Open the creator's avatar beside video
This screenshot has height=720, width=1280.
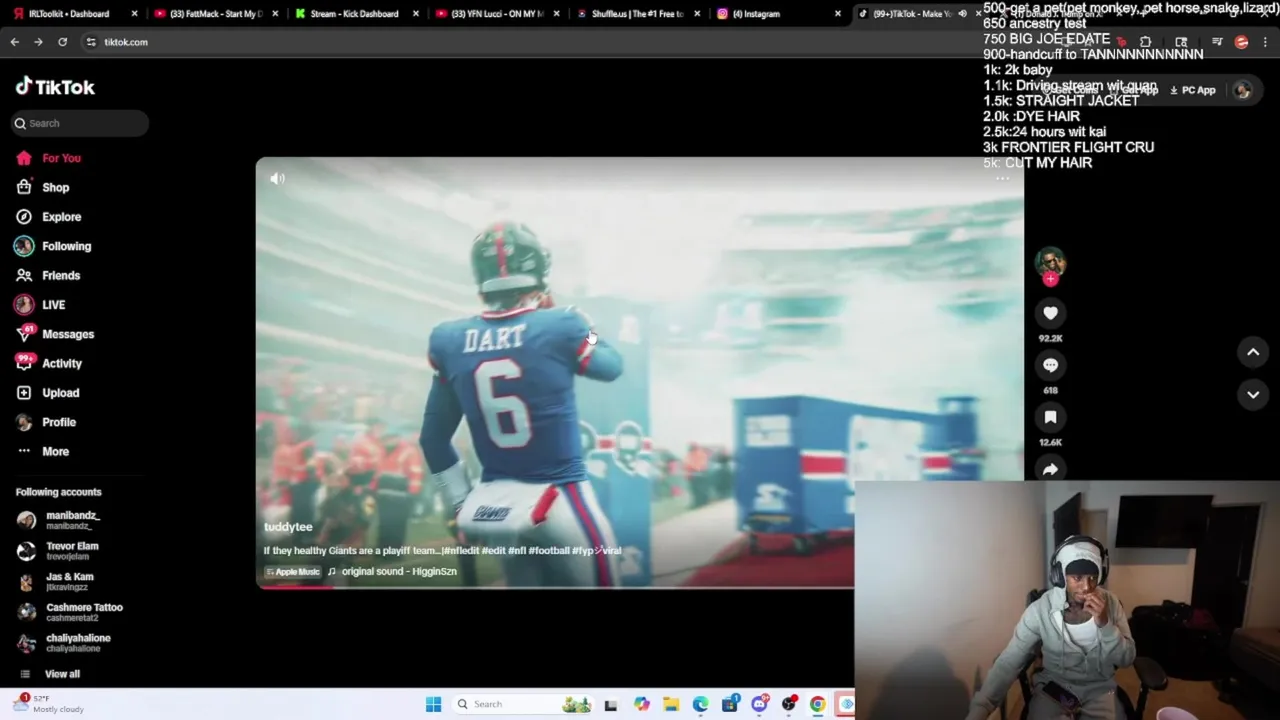(x=1050, y=261)
